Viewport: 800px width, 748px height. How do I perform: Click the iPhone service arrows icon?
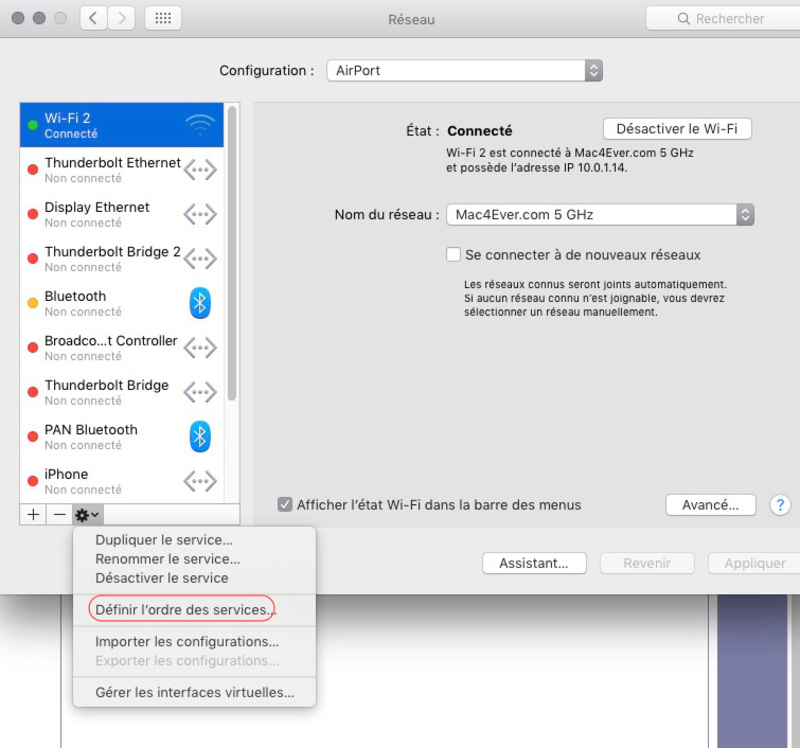pos(200,481)
